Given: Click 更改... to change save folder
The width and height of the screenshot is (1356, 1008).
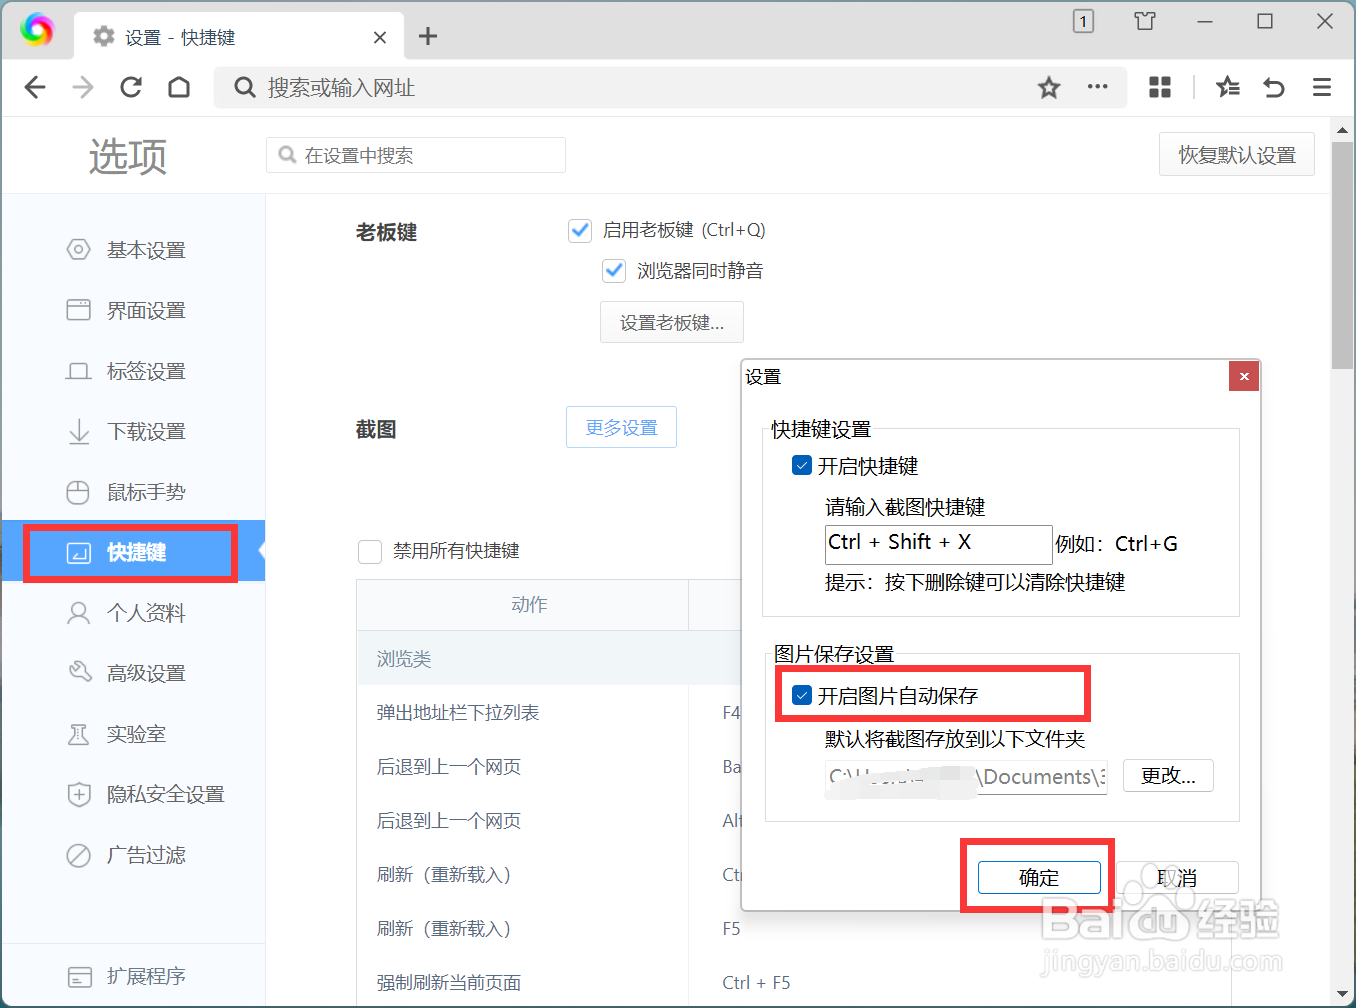Looking at the screenshot, I should 1168,775.
